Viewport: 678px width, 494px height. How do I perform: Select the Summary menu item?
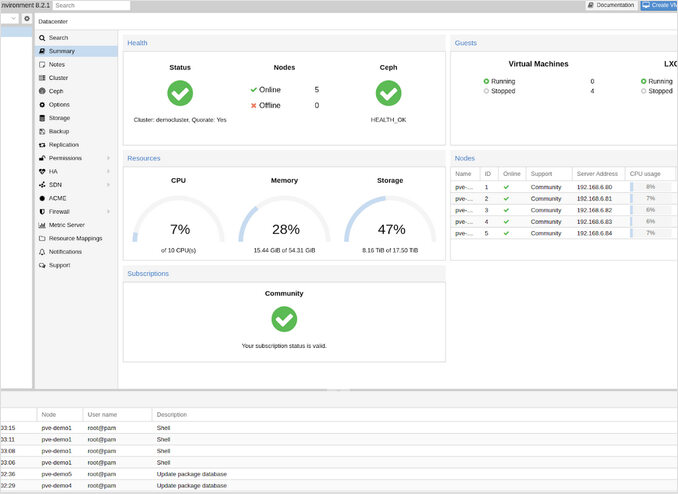(62, 51)
